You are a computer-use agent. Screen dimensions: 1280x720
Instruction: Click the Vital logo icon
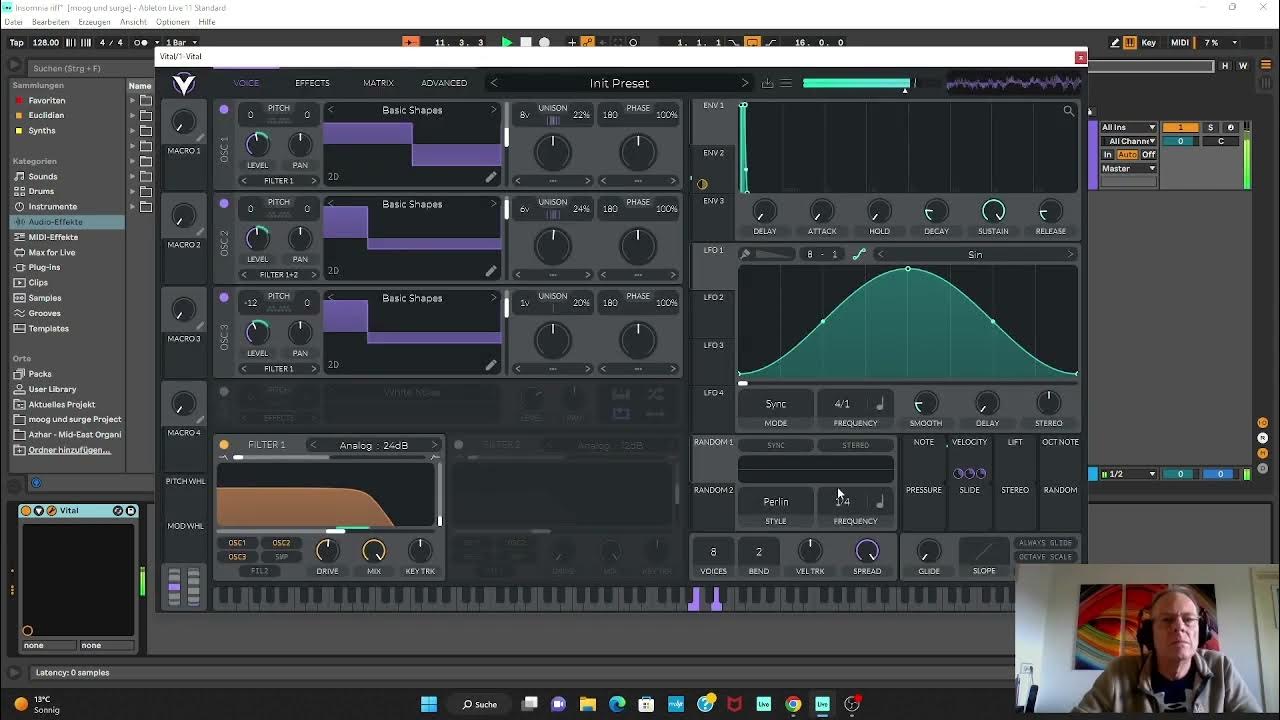(184, 84)
